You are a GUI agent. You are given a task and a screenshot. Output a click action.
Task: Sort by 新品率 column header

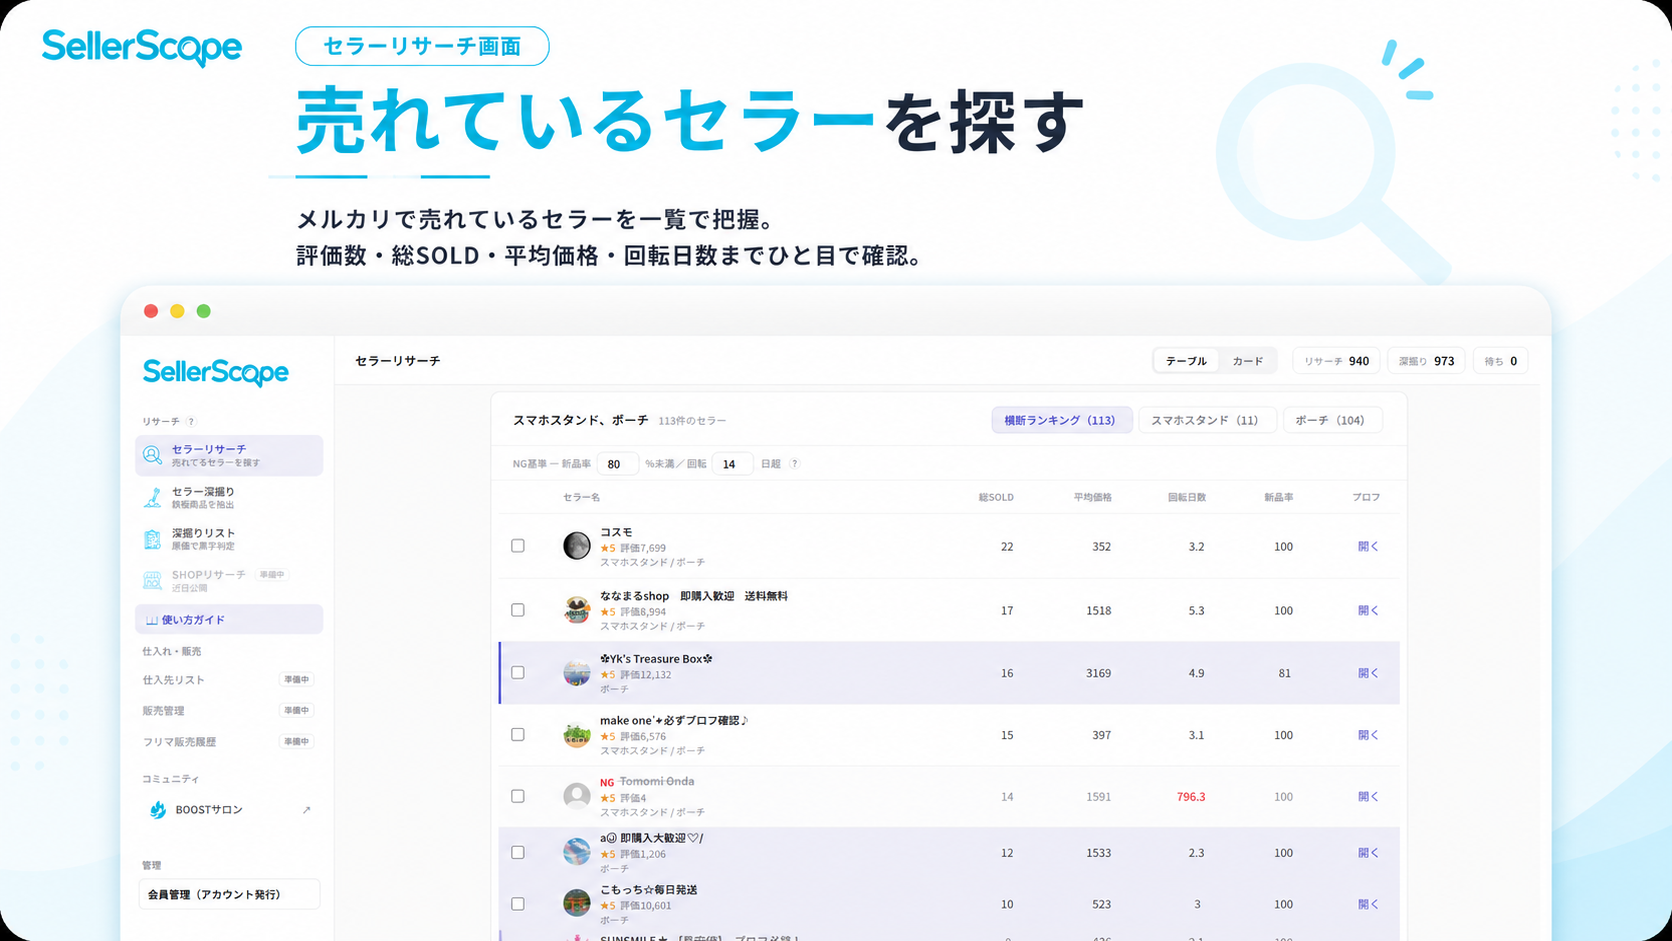click(x=1278, y=497)
